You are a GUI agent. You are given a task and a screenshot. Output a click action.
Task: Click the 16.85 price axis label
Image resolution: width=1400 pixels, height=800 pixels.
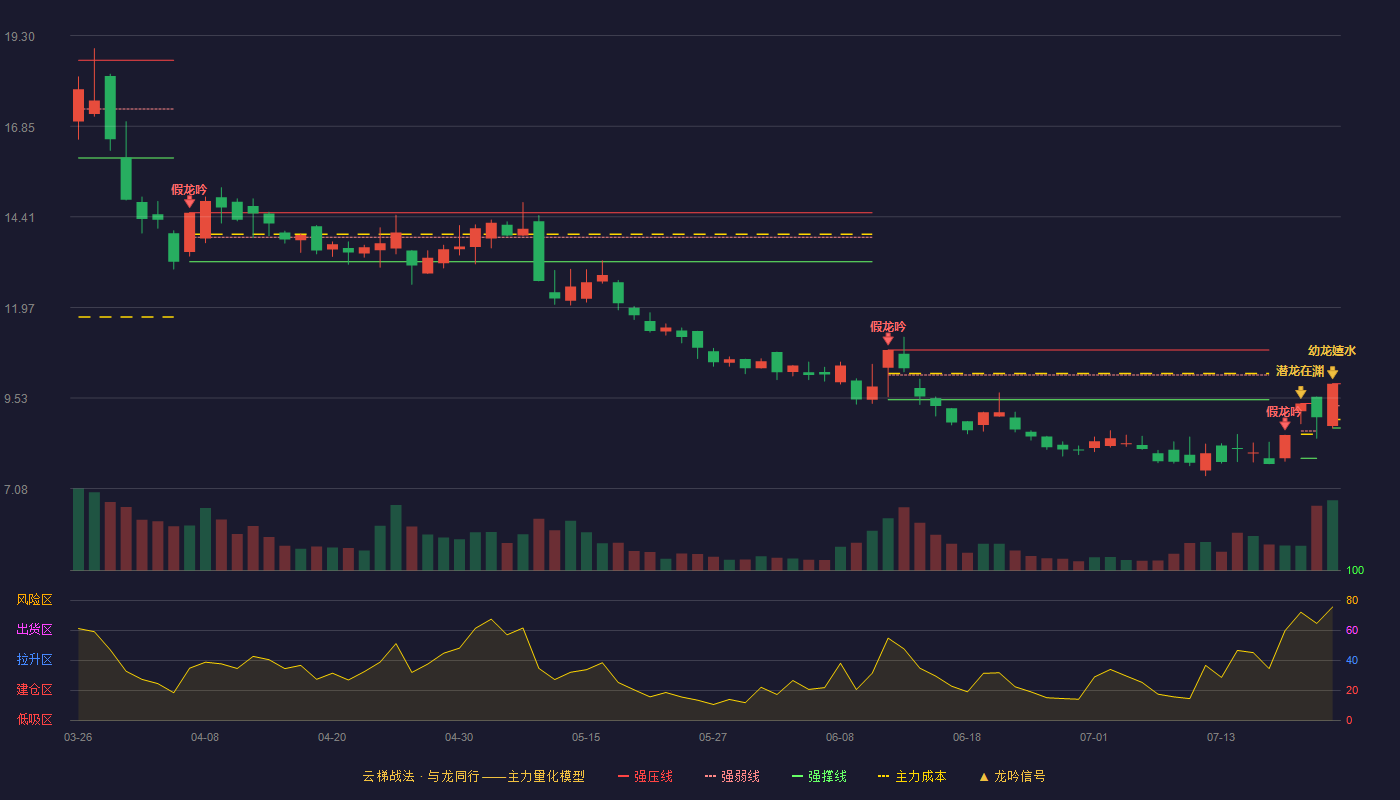tap(19, 128)
